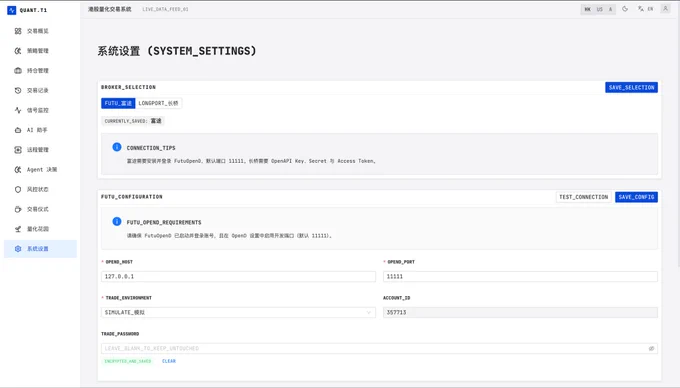Viewport: 680px width, 388px height.
Task: Click the 港股量化交易系统 header title
Action: click(x=110, y=9)
